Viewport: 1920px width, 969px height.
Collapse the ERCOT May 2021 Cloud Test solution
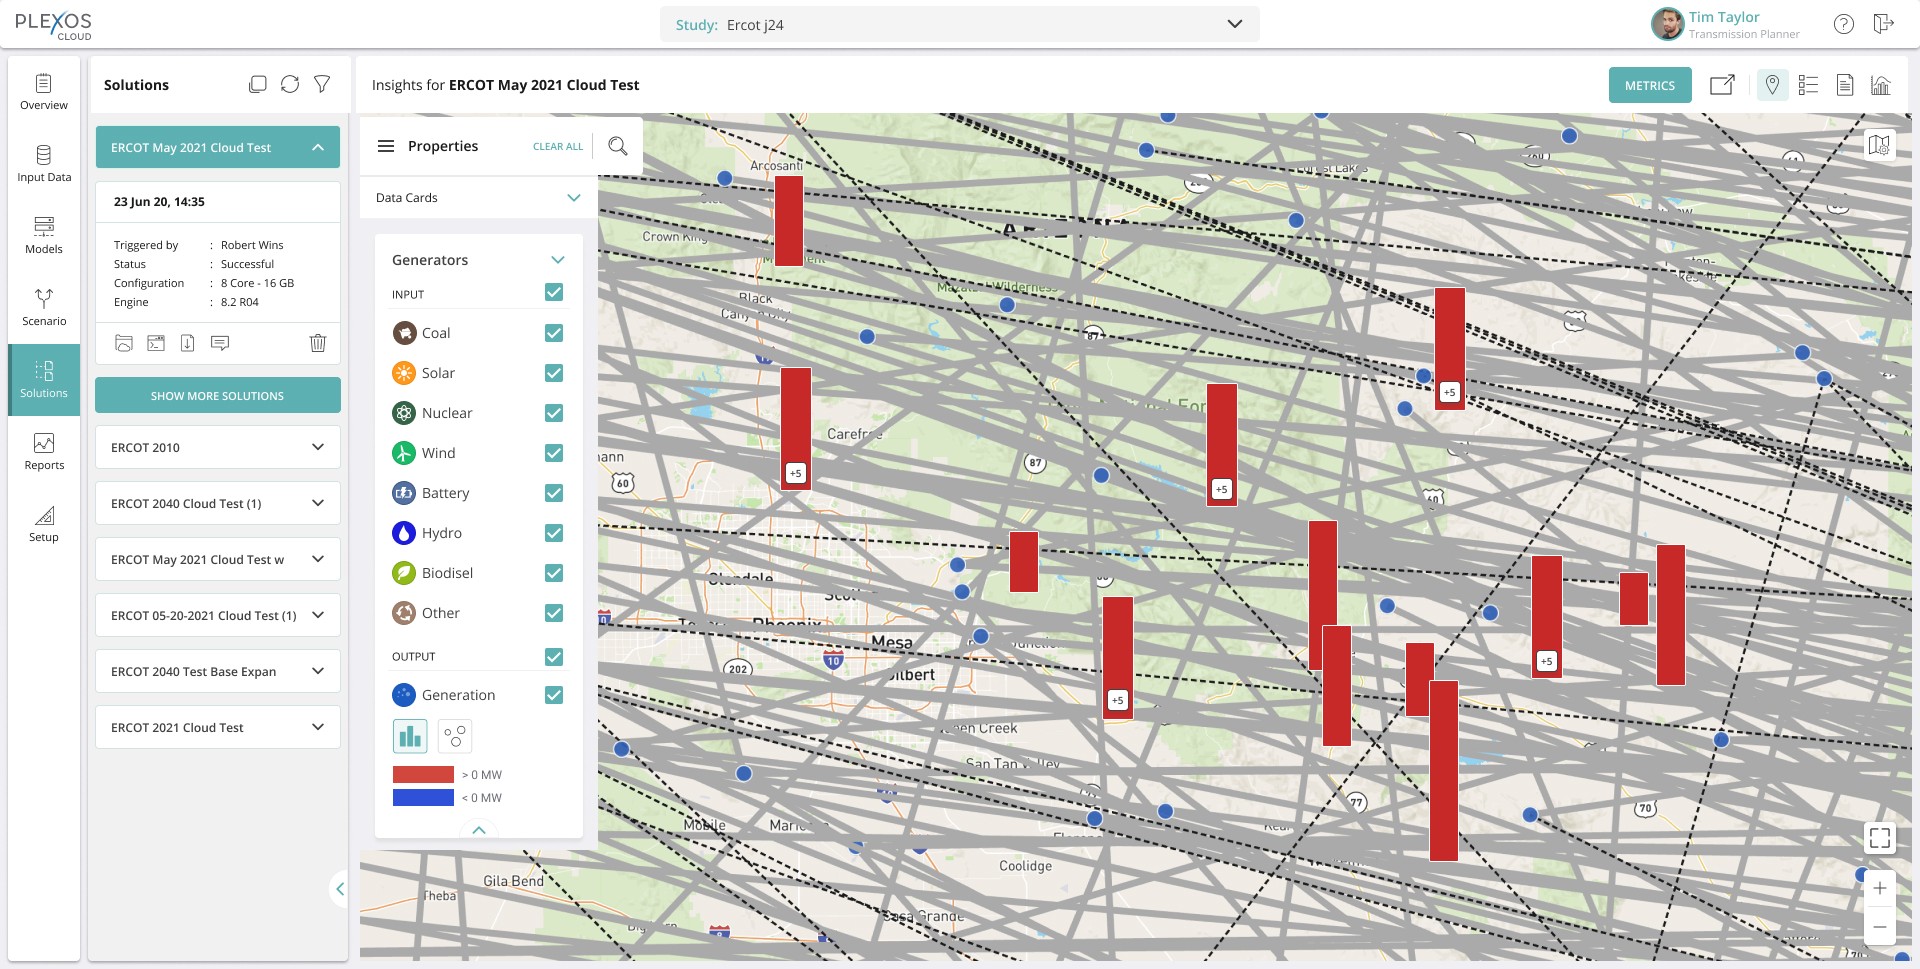coord(218,147)
